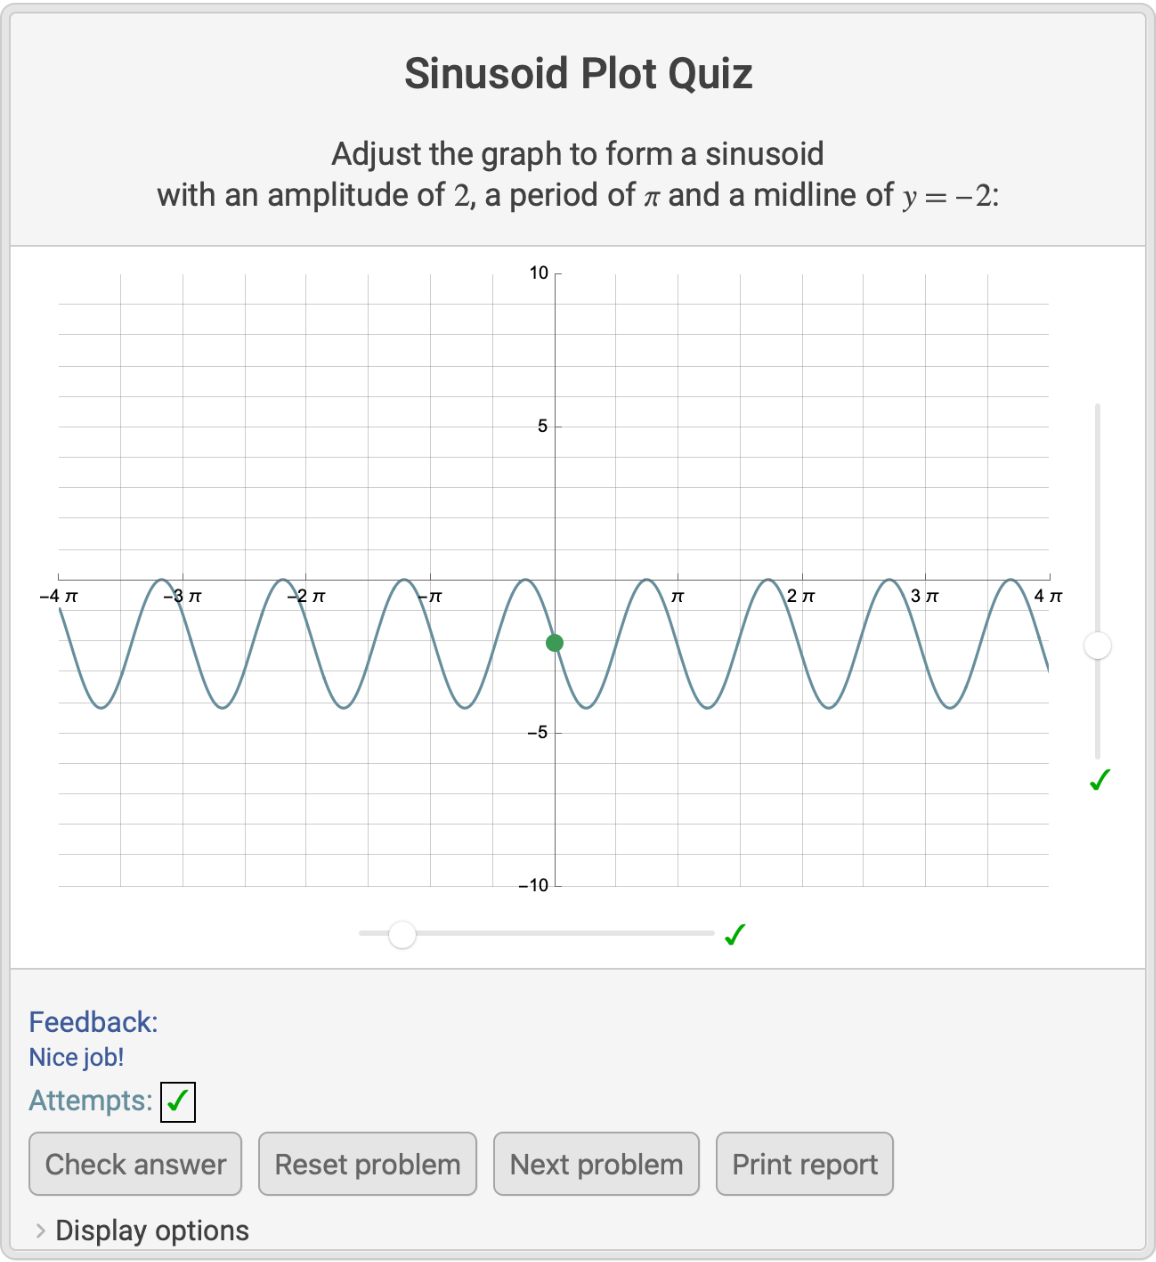
Task: Click the "Sinusoid Plot Quiz" title
Action: pos(578,74)
